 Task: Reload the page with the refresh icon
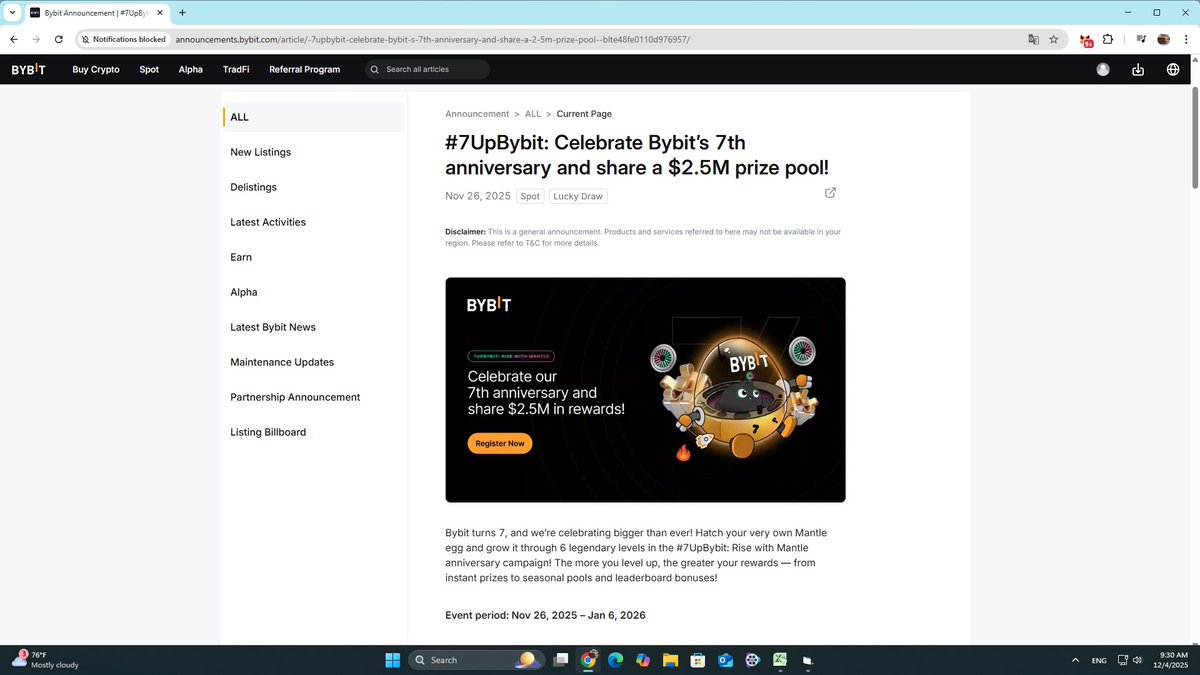(59, 39)
